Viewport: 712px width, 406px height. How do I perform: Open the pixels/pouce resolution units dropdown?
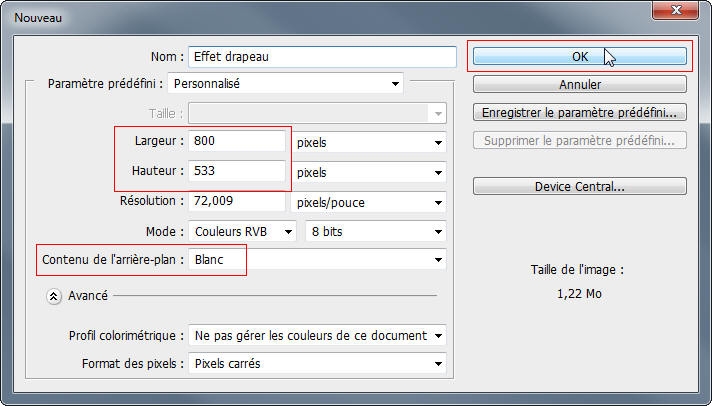369,203
